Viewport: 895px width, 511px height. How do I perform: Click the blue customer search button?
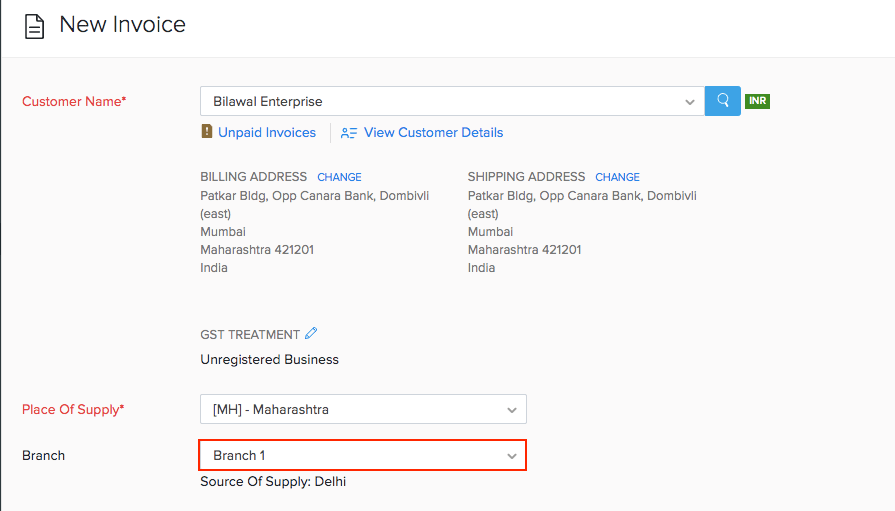pyautogui.click(x=722, y=101)
